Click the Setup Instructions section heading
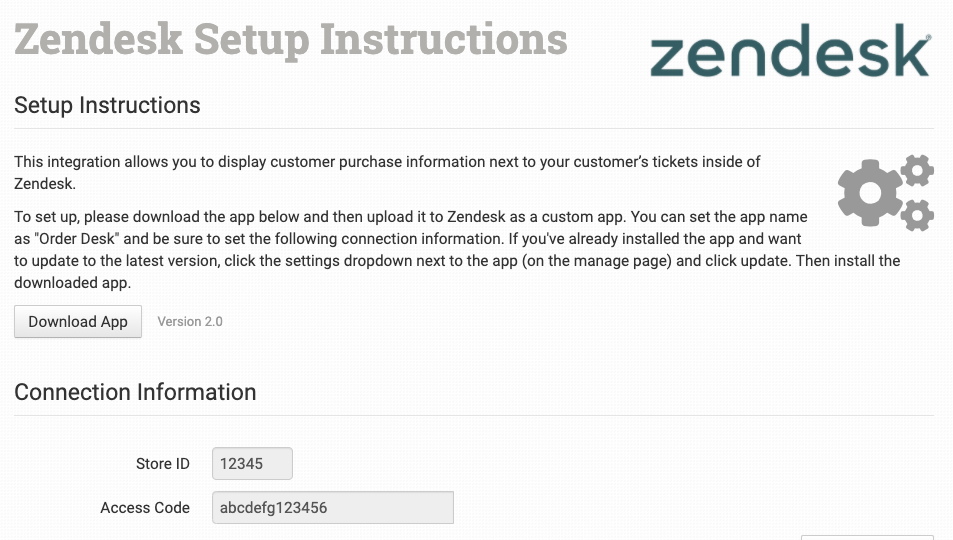Image resolution: width=953 pixels, height=540 pixels. (x=107, y=105)
